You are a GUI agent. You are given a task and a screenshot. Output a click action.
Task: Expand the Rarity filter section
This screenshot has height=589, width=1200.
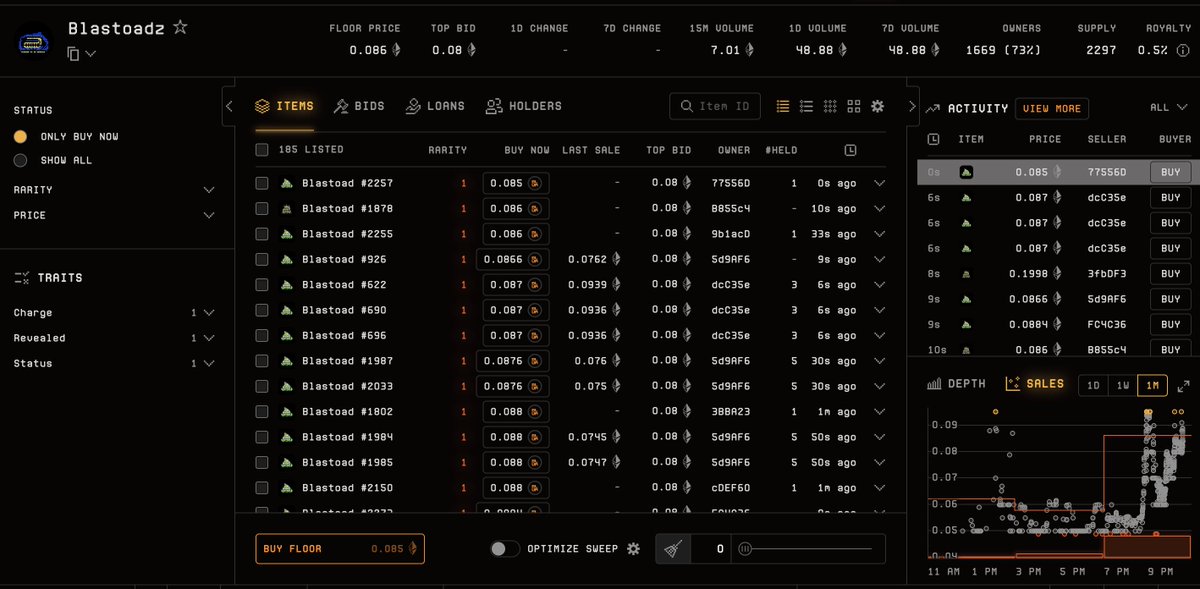tap(209, 189)
